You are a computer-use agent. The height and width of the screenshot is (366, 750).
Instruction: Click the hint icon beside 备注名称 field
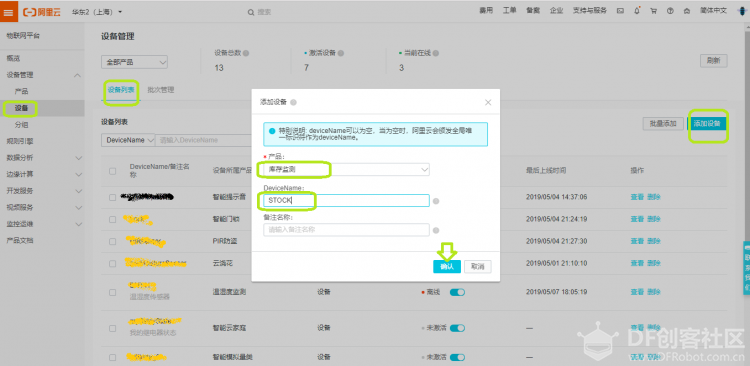point(436,231)
